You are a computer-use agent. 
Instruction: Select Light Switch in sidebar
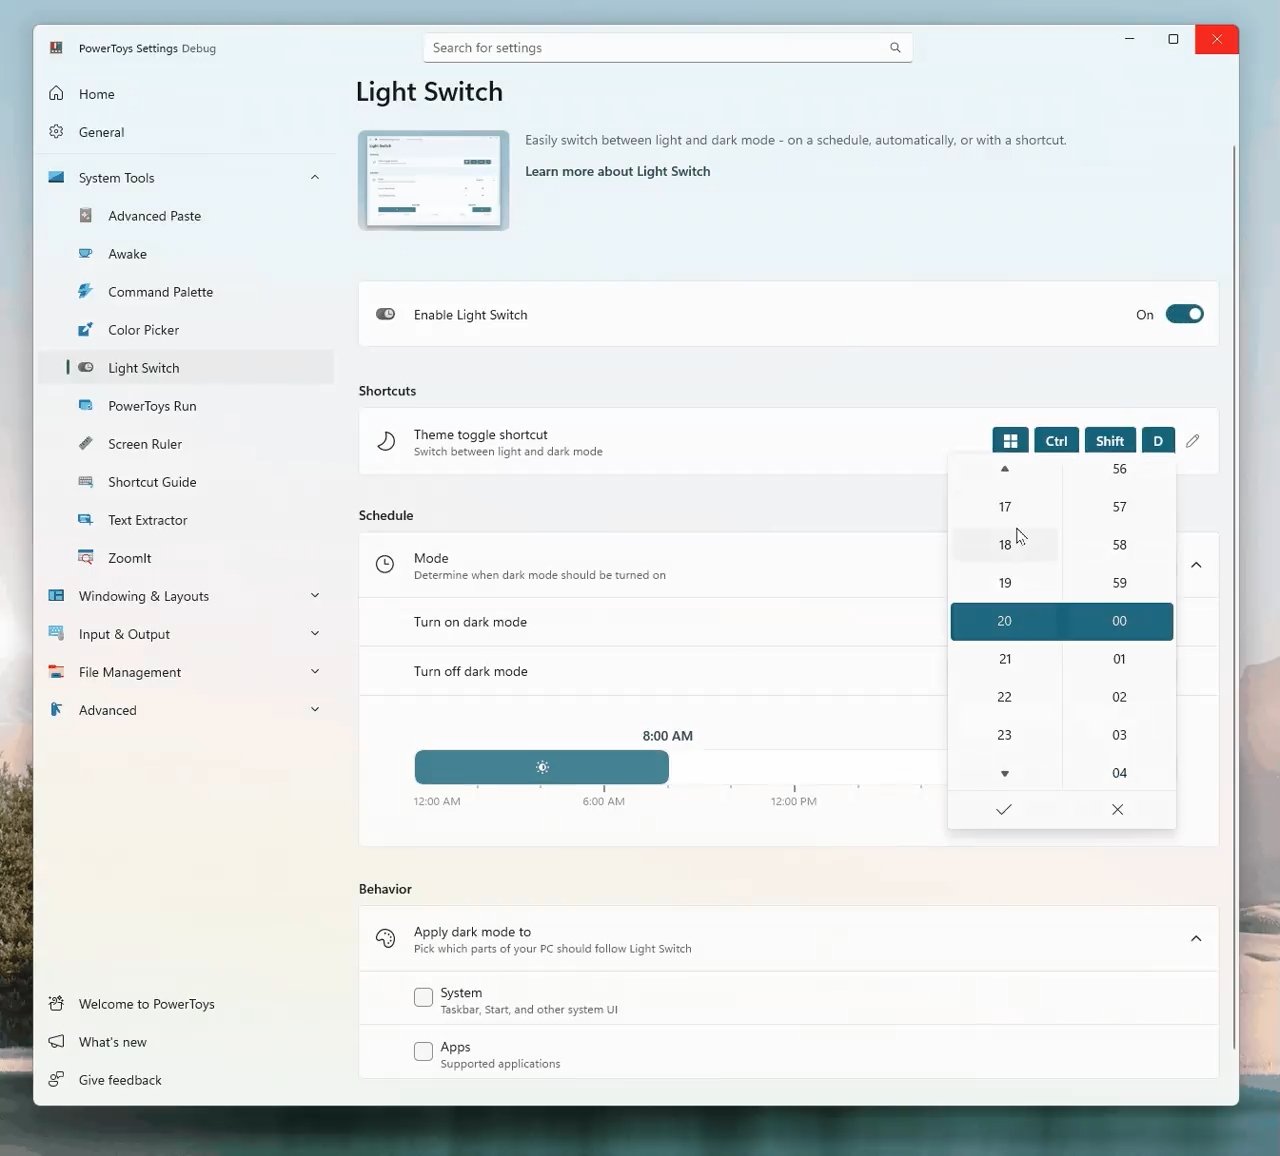185,368
